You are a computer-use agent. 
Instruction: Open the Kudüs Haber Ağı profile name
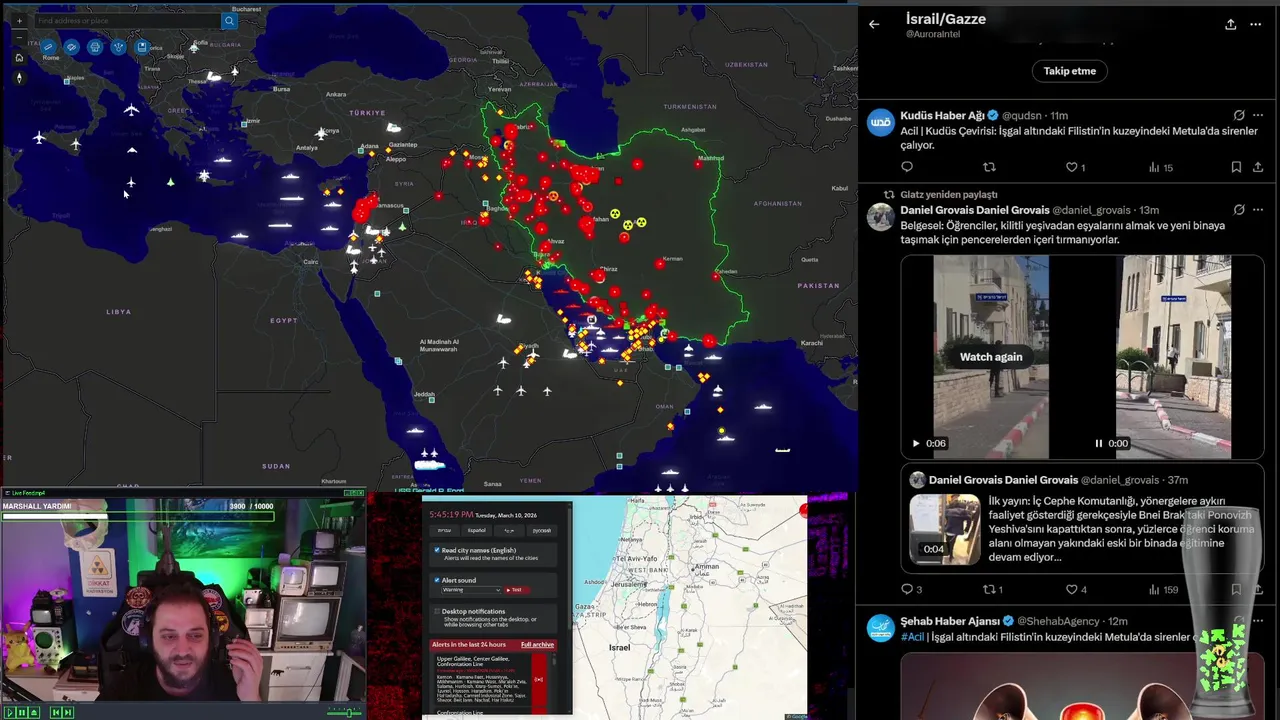pos(942,115)
